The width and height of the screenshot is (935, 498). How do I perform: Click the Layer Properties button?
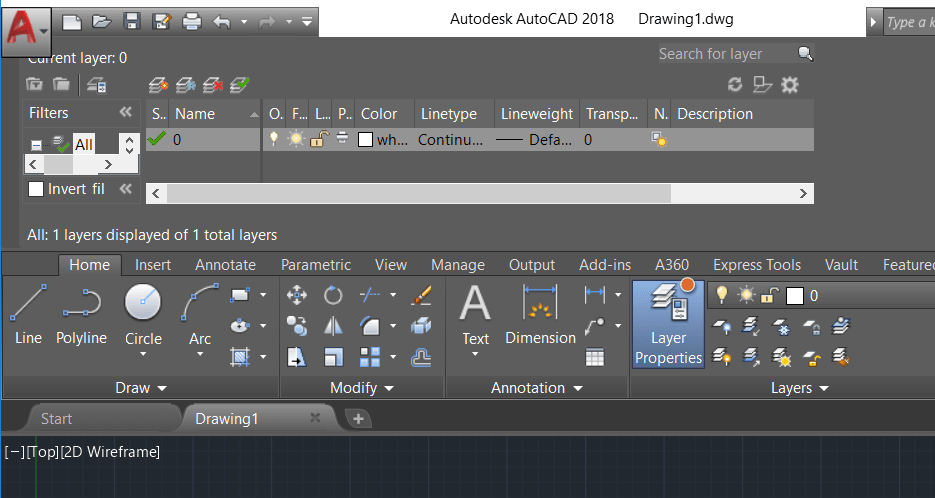point(668,324)
